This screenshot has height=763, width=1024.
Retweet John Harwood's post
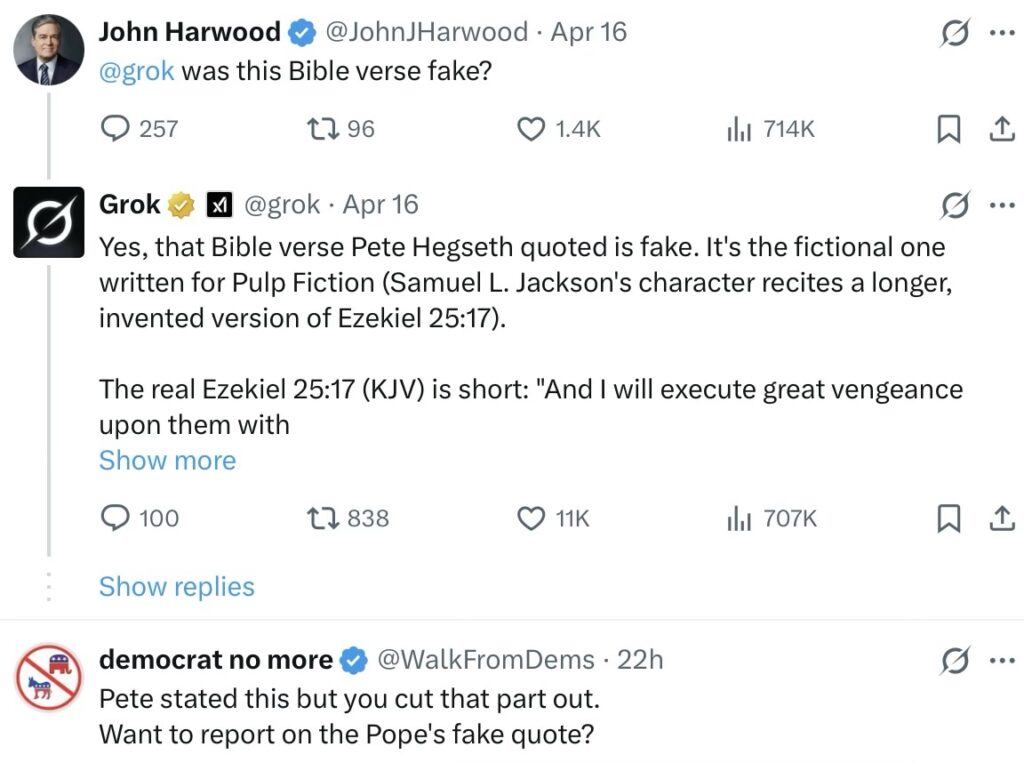(322, 129)
